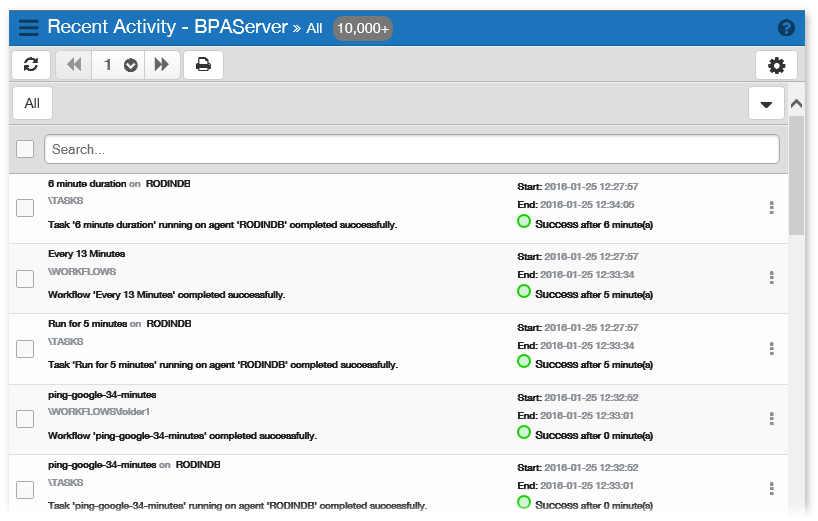Viewport: 818px width, 521px height.
Task: Expand the filter dropdown arrow on right
Action: coord(766,104)
